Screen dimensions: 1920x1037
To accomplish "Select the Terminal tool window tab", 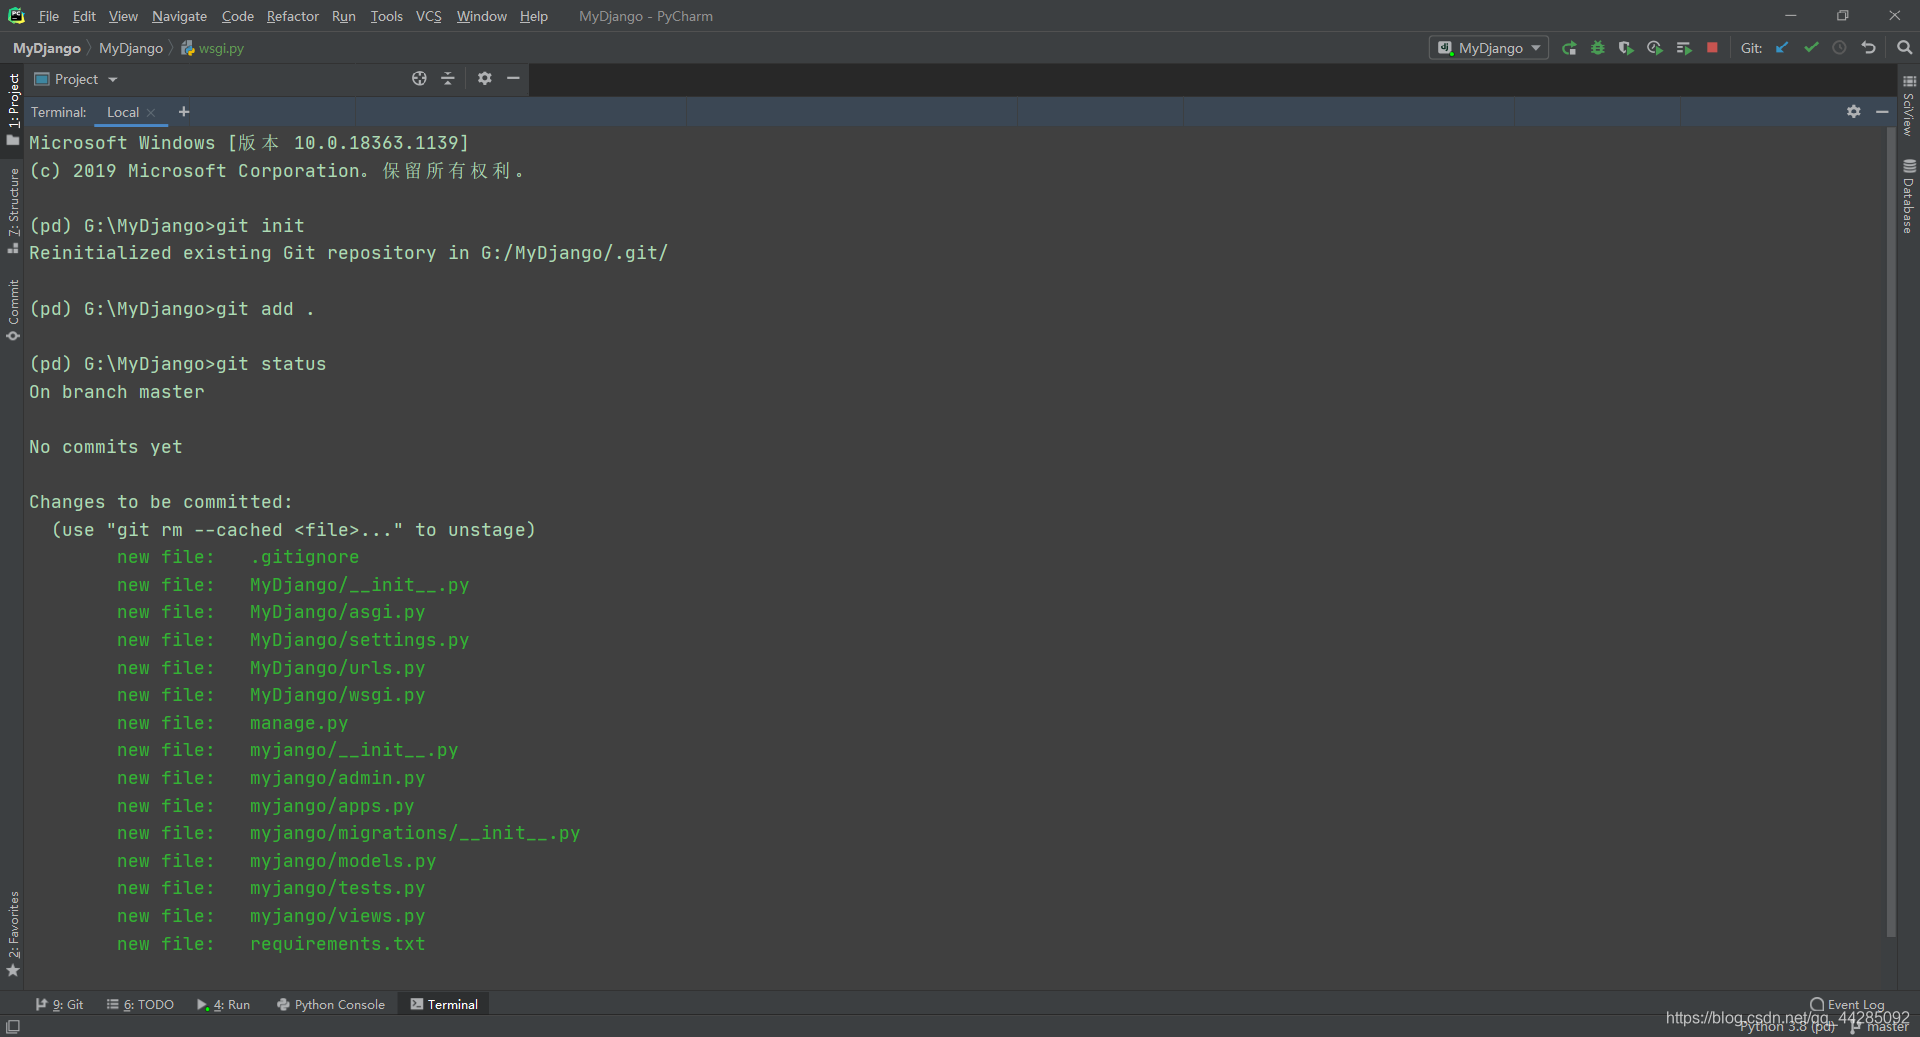I will pyautogui.click(x=444, y=1004).
